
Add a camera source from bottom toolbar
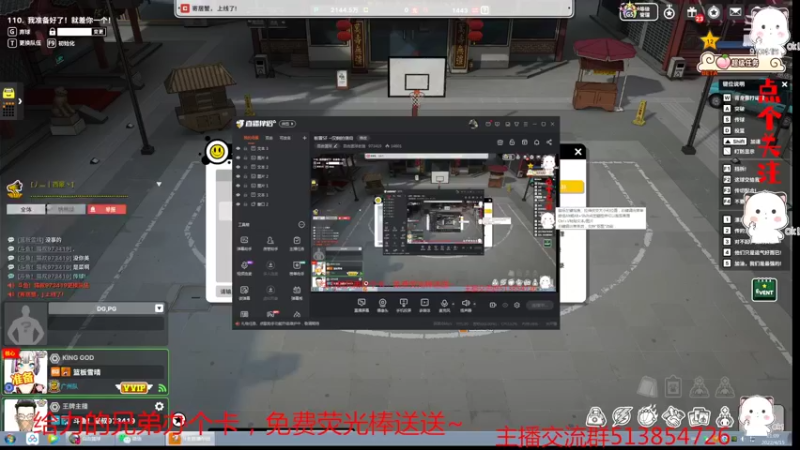[x=382, y=305]
